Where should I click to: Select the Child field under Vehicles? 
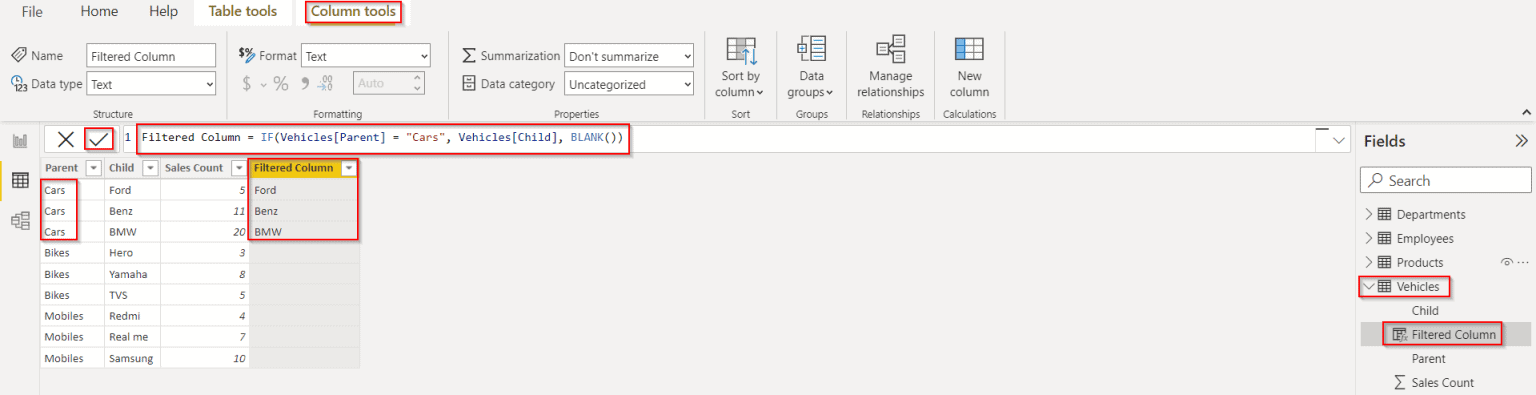tap(1425, 310)
